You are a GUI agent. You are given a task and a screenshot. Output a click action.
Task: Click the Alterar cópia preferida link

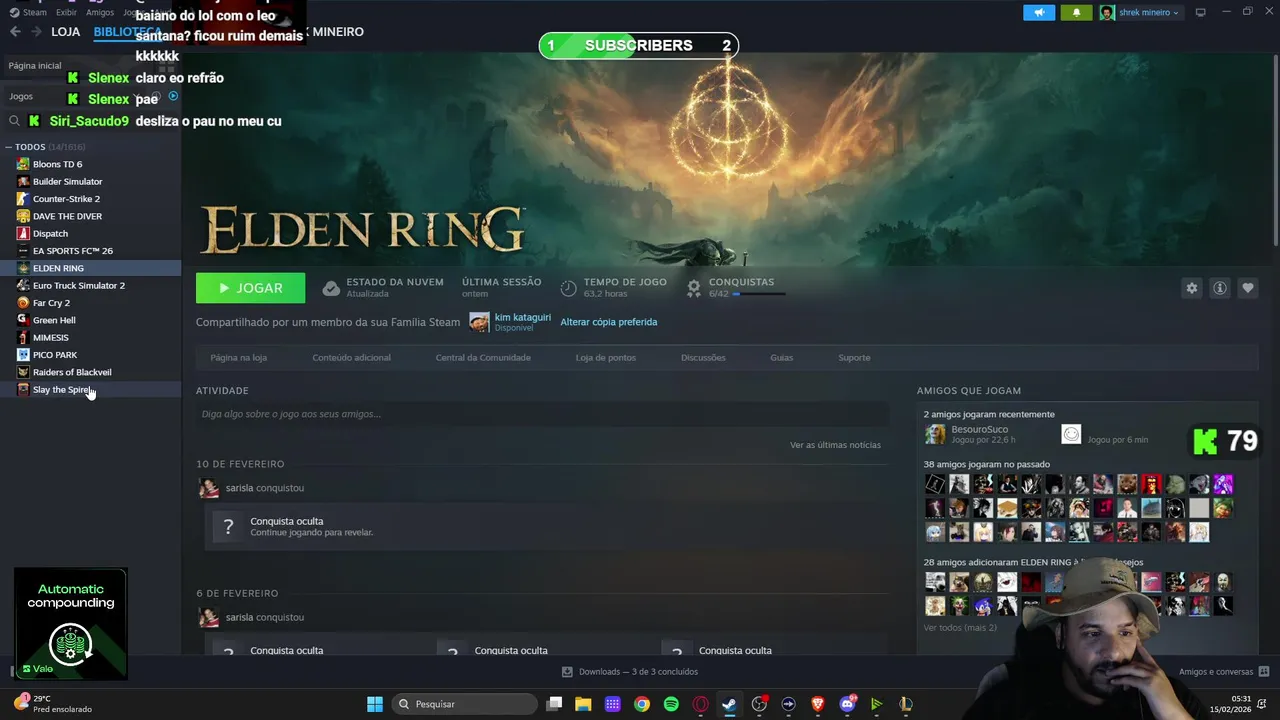(608, 322)
